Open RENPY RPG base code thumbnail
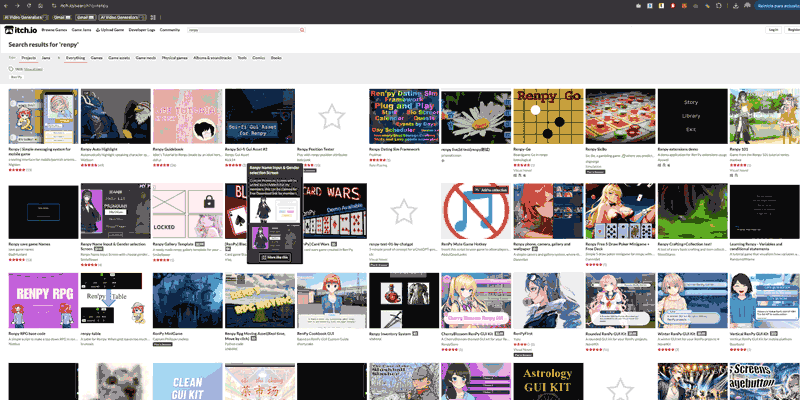This screenshot has width=800, height=400. (43, 301)
